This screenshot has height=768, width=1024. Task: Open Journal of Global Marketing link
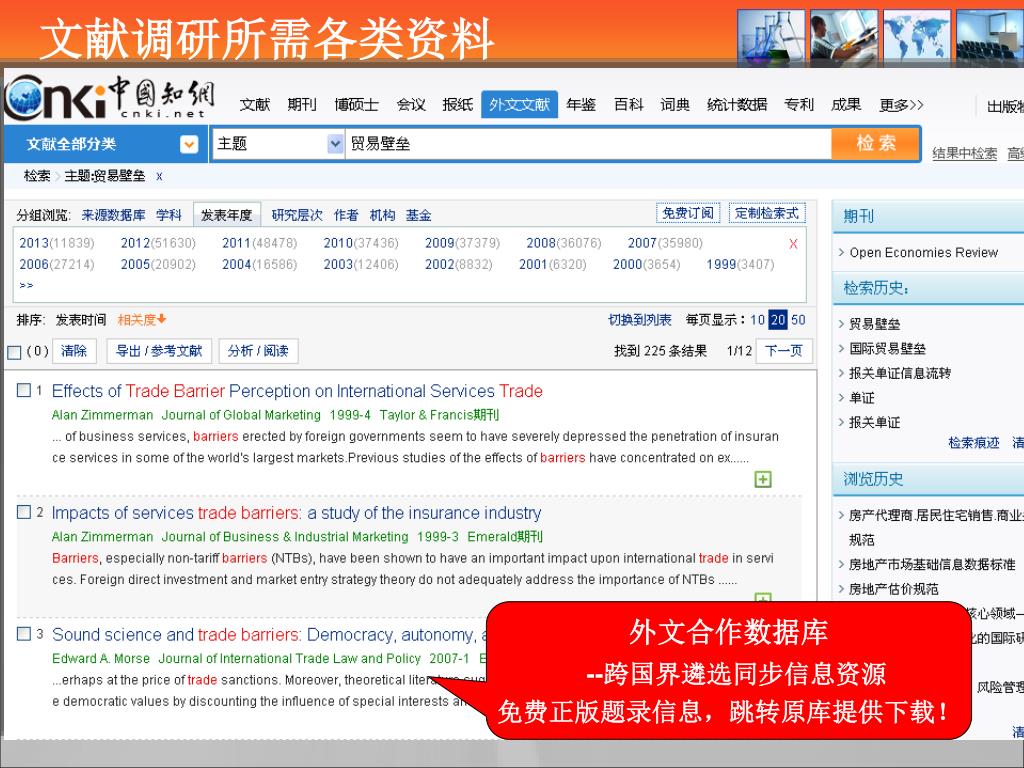click(241, 415)
